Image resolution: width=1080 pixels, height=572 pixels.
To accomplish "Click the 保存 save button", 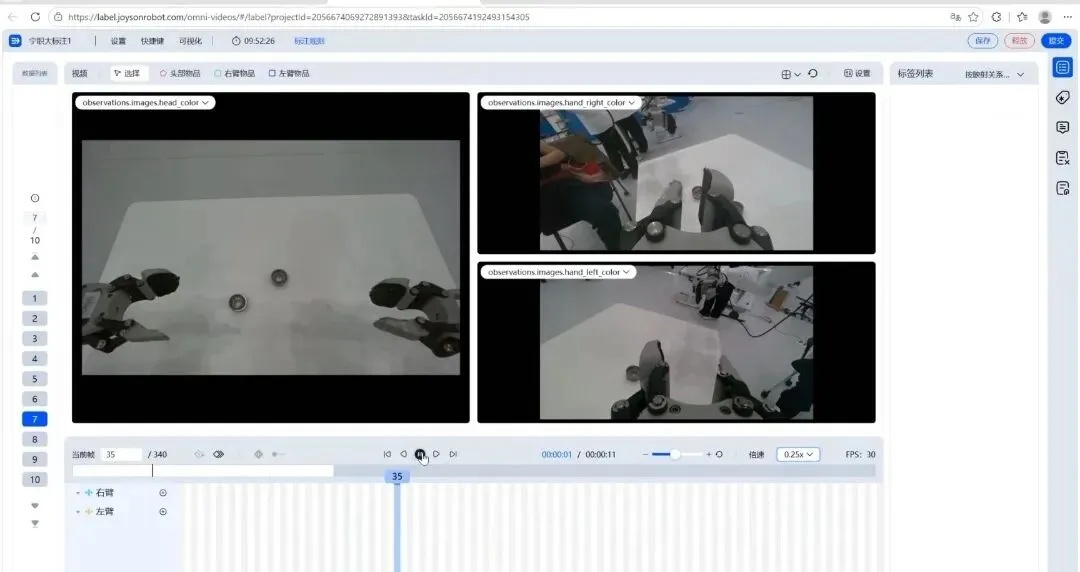I will click(983, 41).
